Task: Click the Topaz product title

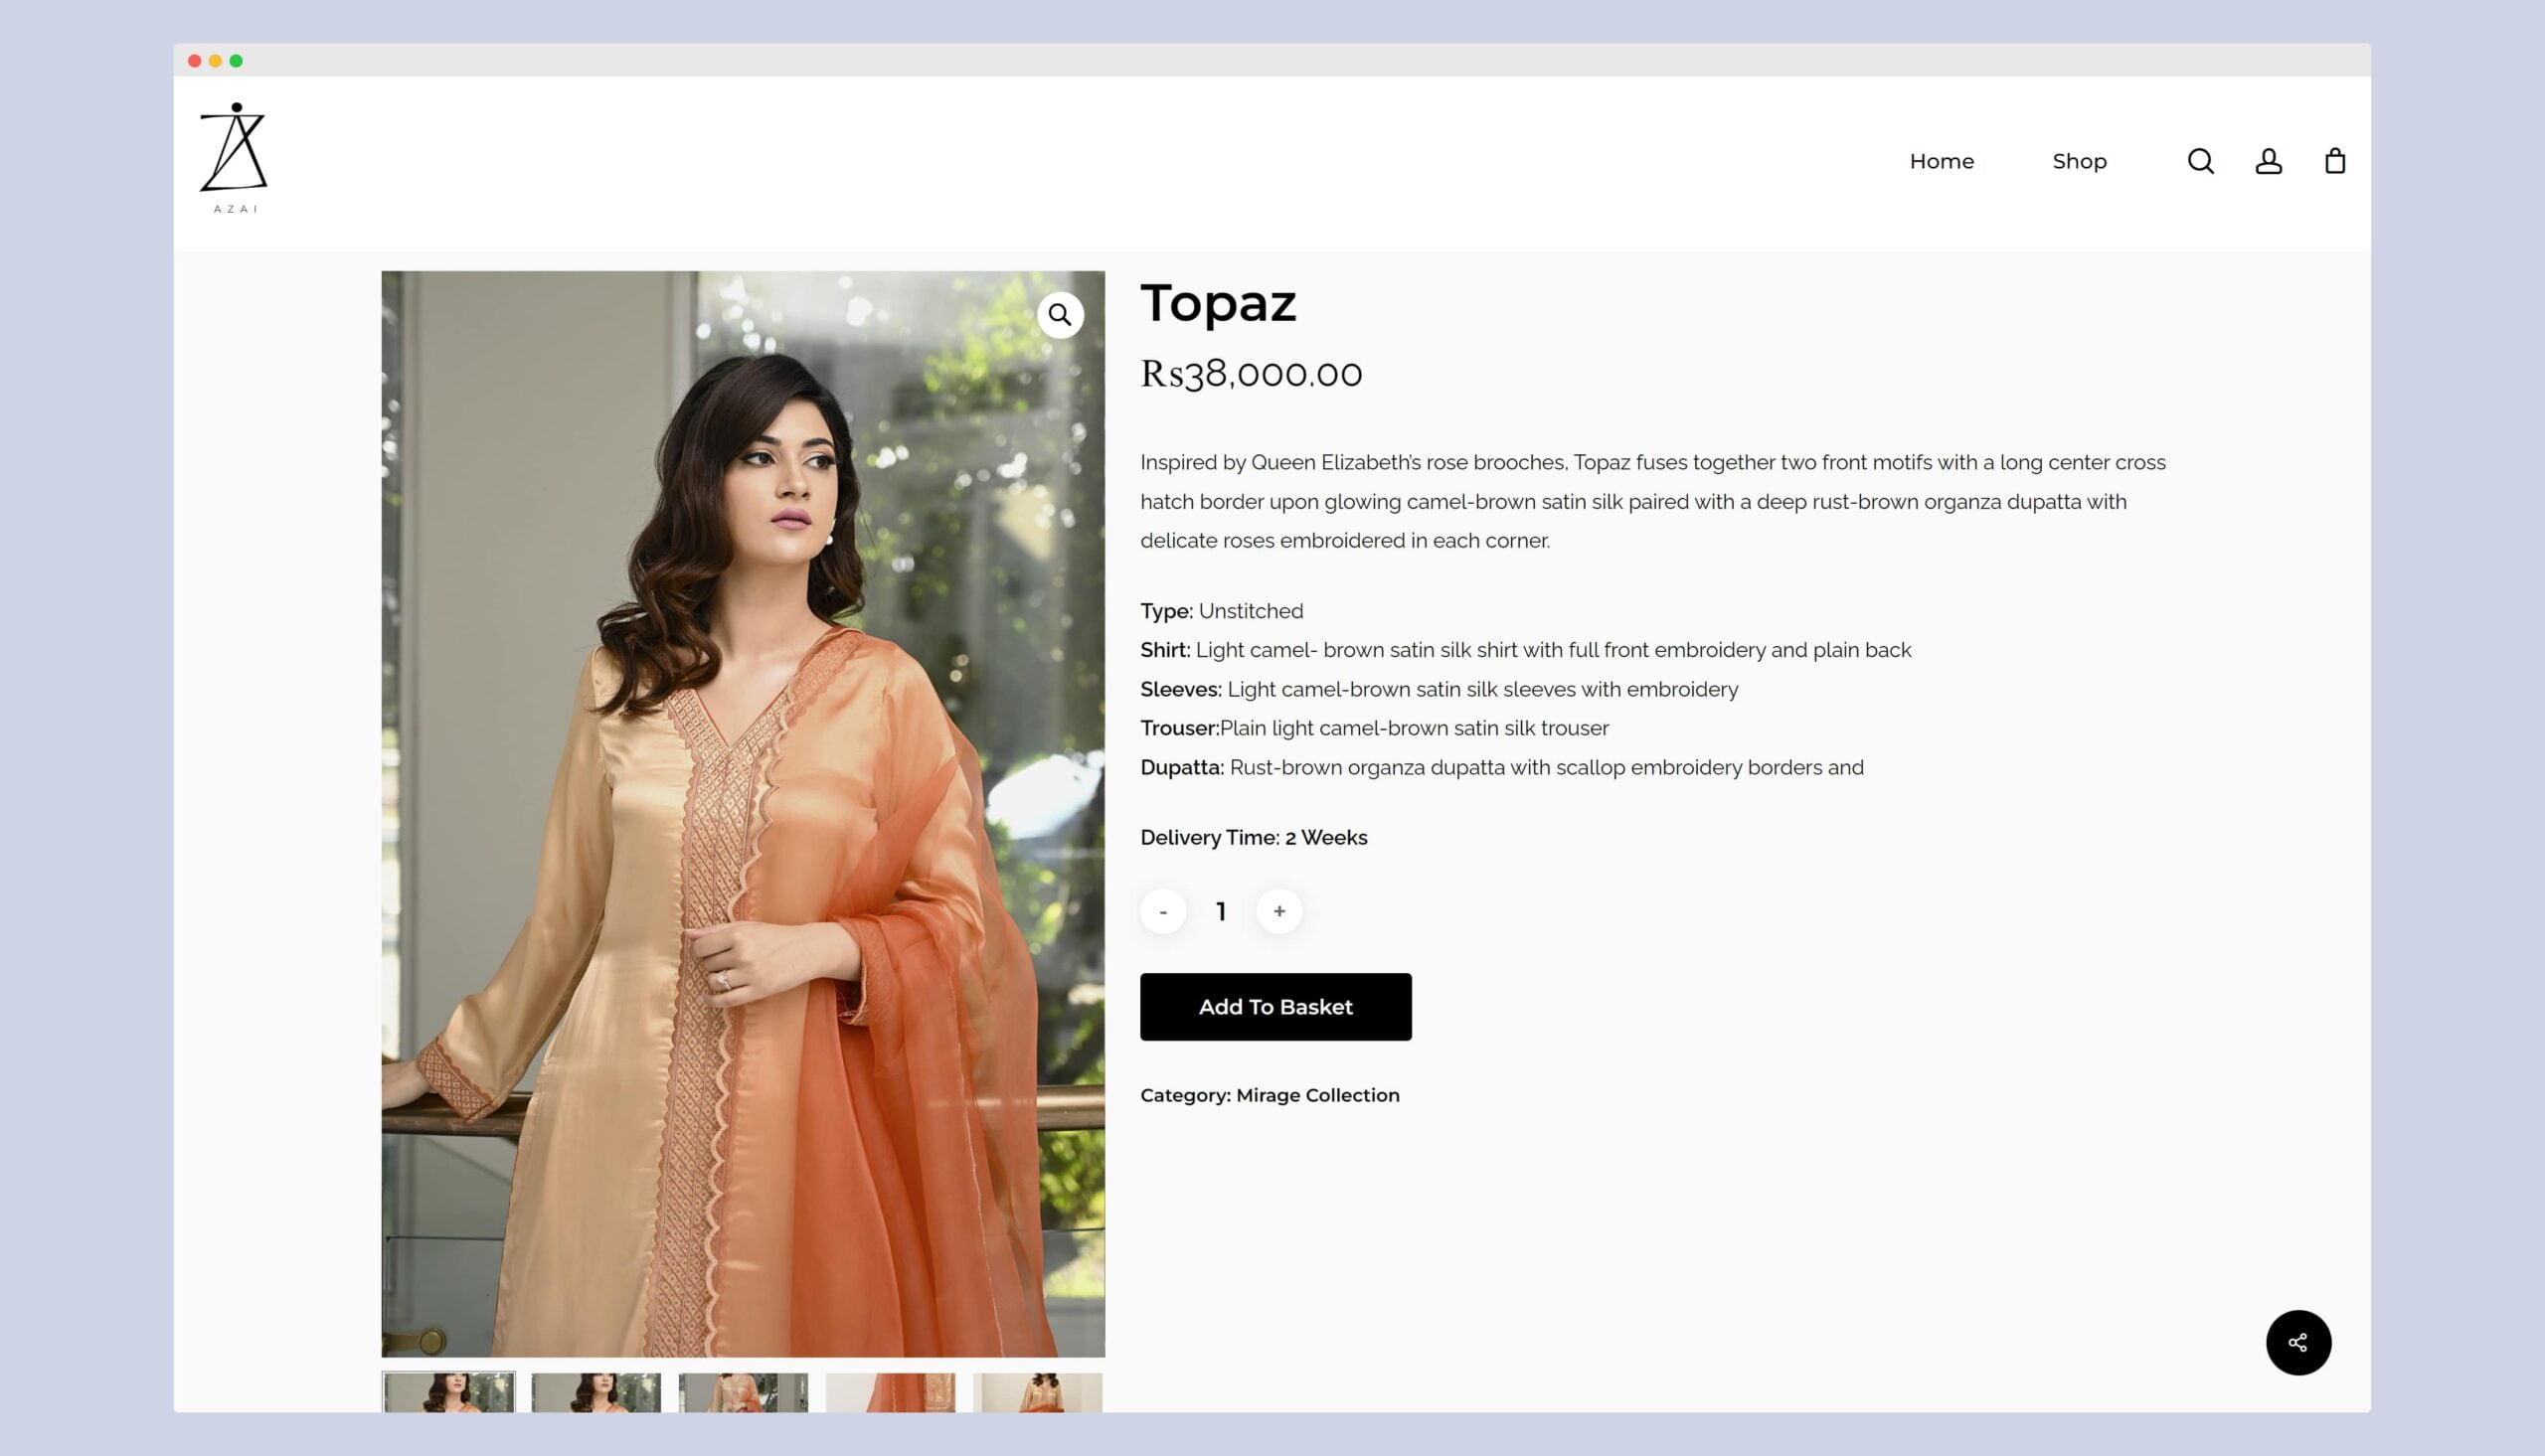Action: point(1219,305)
